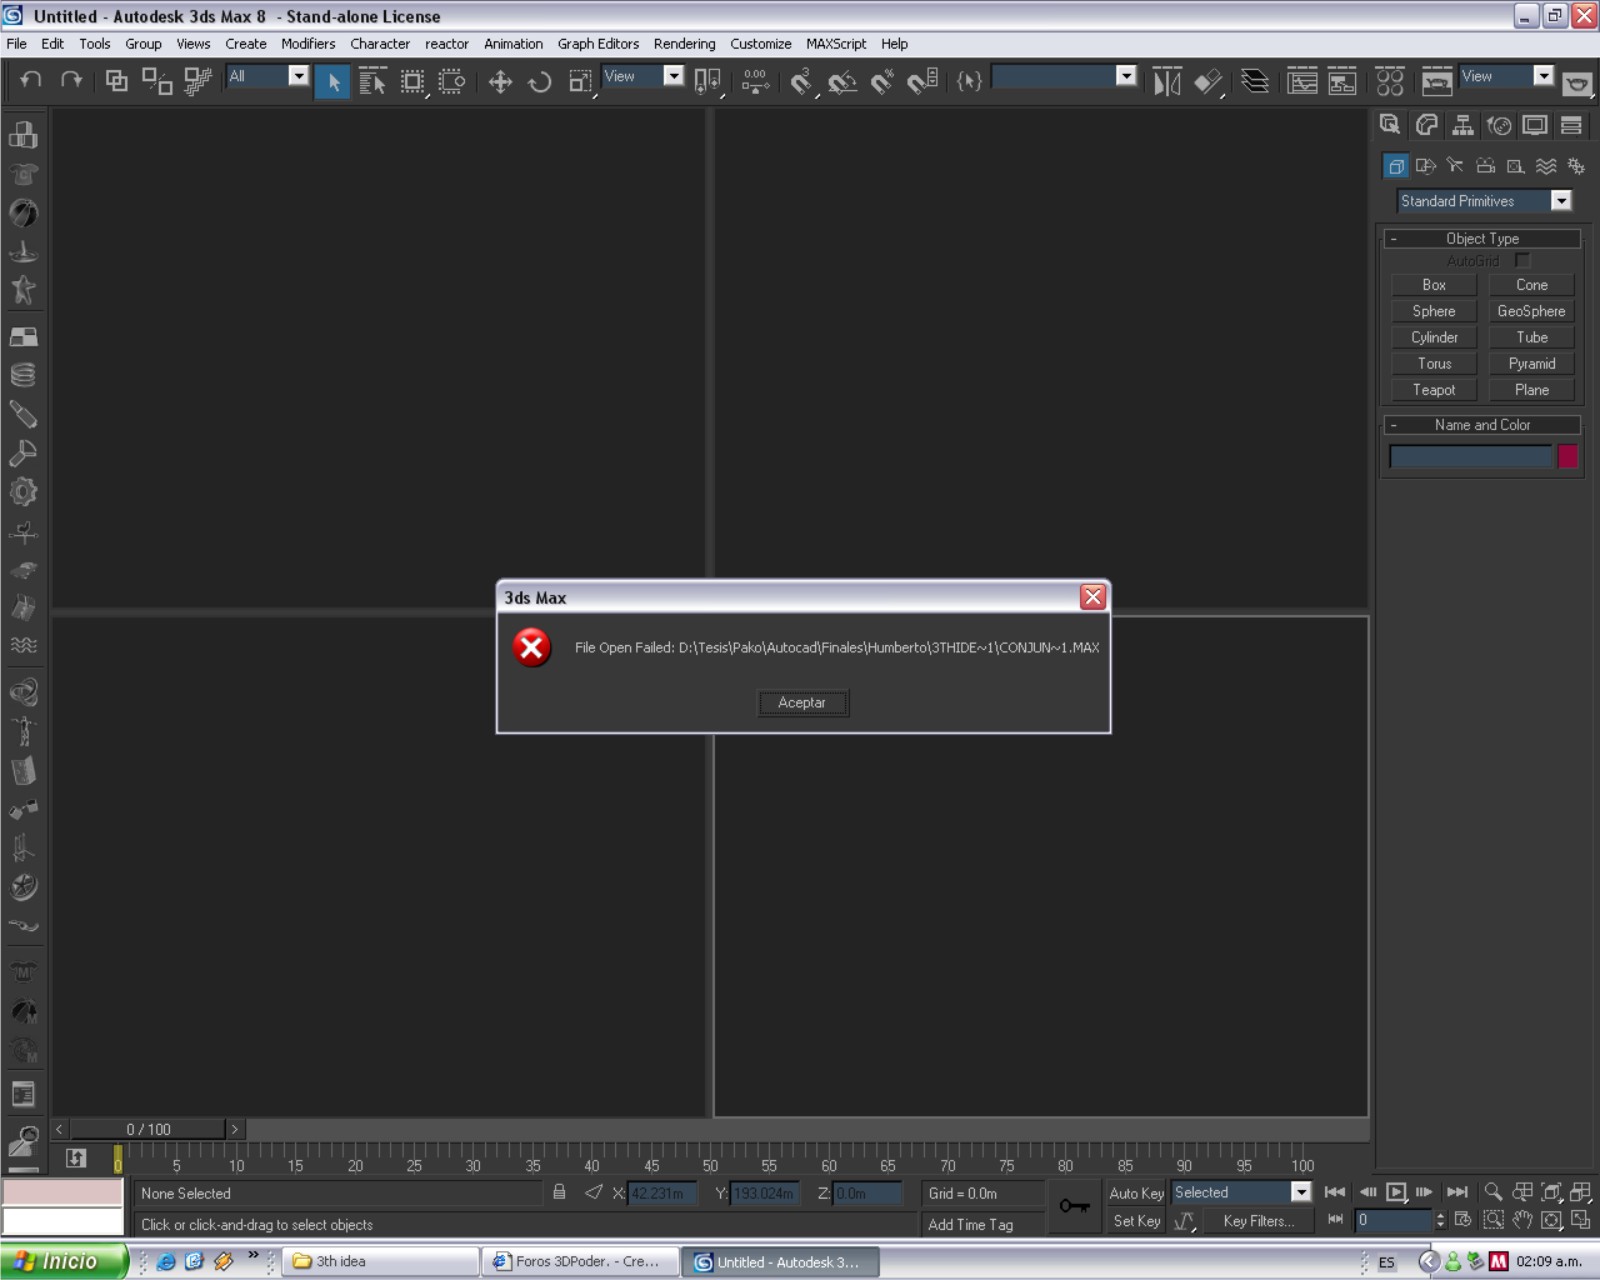The height and width of the screenshot is (1280, 1600).
Task: Click the object color swatch
Action: pos(1567,456)
